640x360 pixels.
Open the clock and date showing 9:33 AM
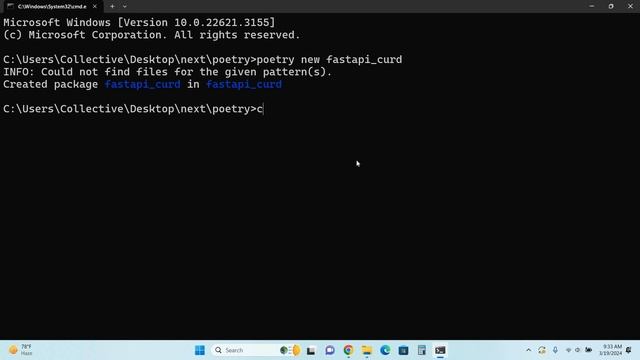(611, 350)
